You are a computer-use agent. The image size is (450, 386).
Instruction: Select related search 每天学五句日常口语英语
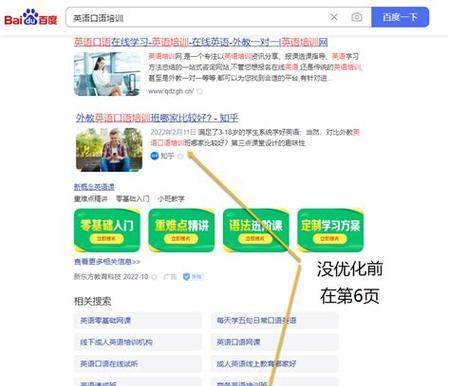click(275, 321)
